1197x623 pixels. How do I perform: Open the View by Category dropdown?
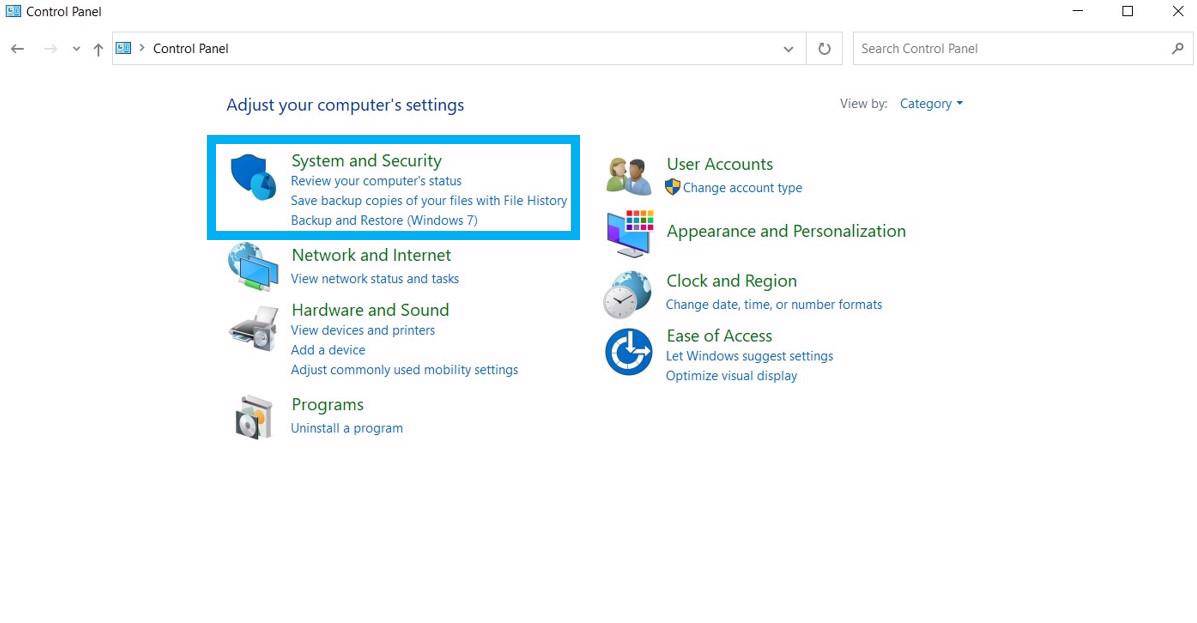[930, 104]
